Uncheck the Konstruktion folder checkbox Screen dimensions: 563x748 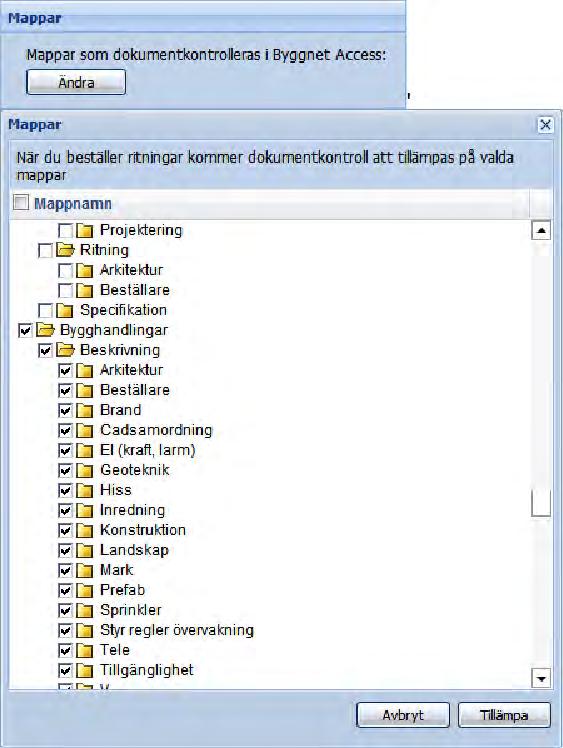click(x=65, y=530)
